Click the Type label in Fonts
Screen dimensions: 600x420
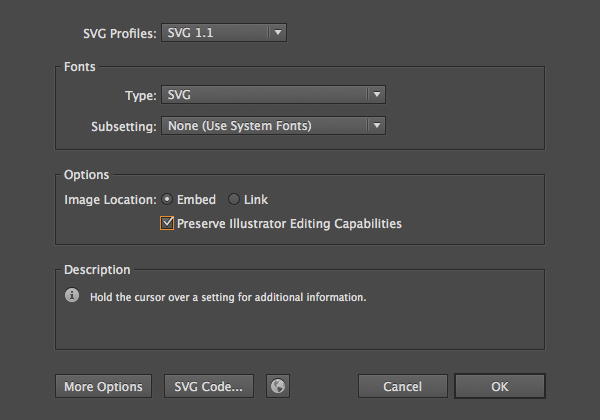(140, 96)
